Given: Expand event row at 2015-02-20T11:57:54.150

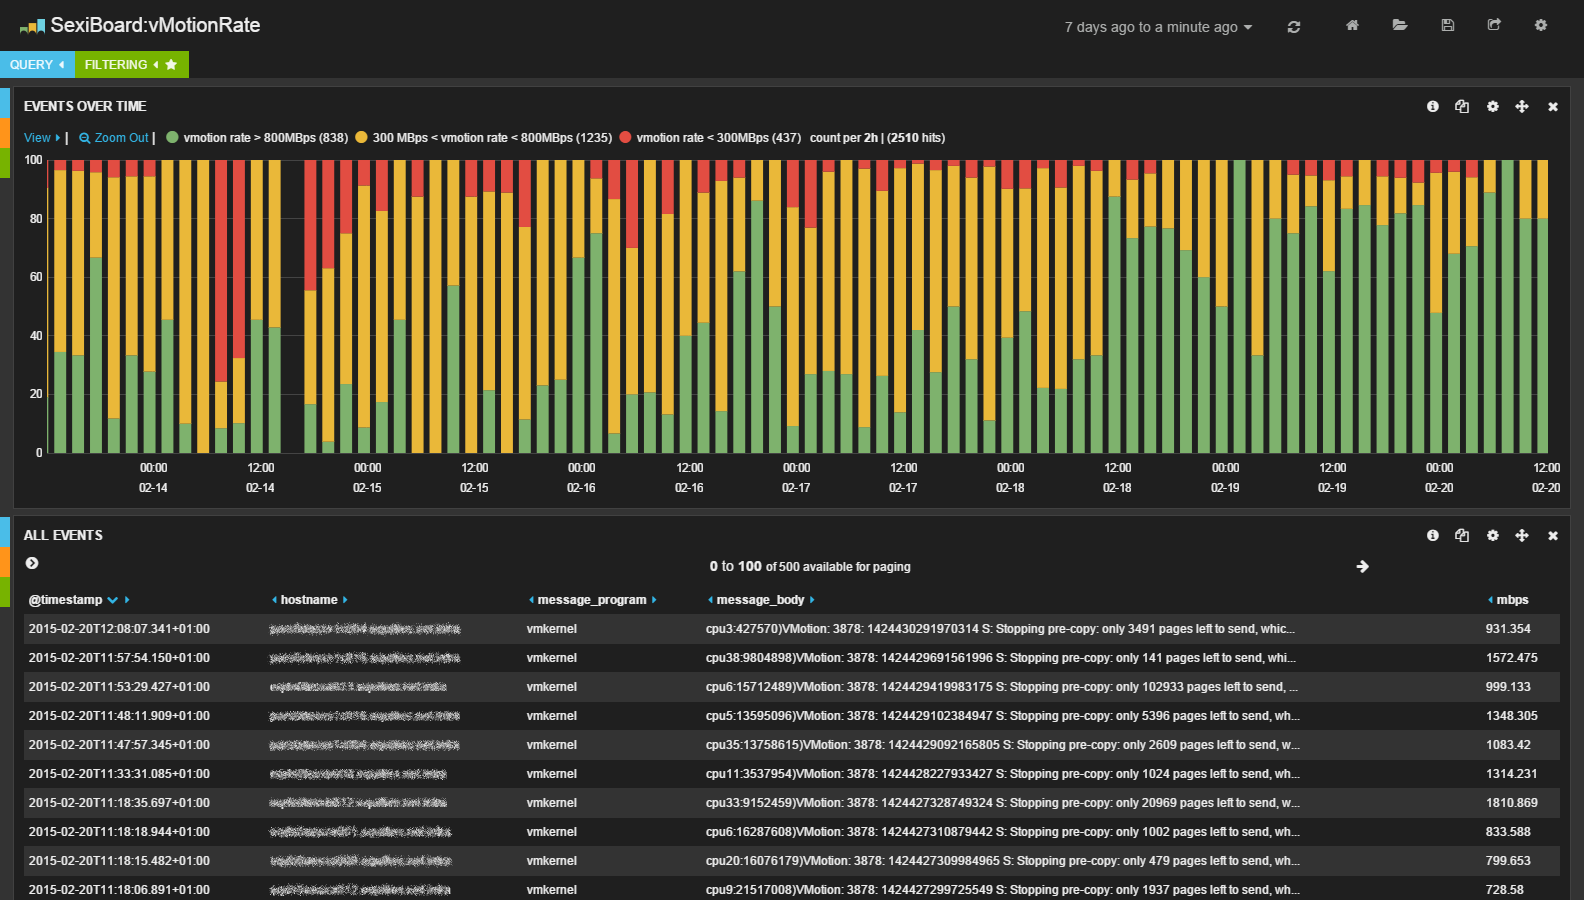Looking at the screenshot, I should tap(791, 658).
